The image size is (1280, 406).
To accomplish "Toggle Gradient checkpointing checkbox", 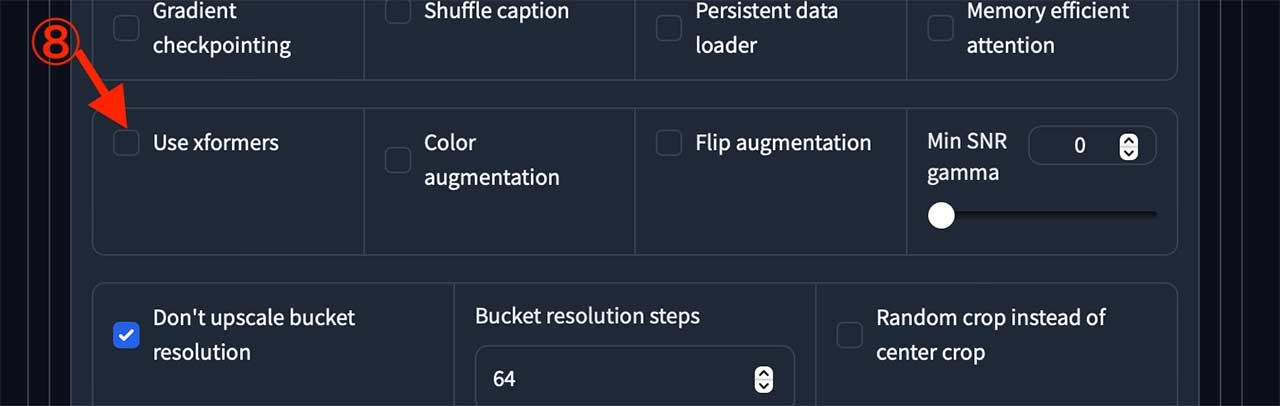I will (126, 28).
